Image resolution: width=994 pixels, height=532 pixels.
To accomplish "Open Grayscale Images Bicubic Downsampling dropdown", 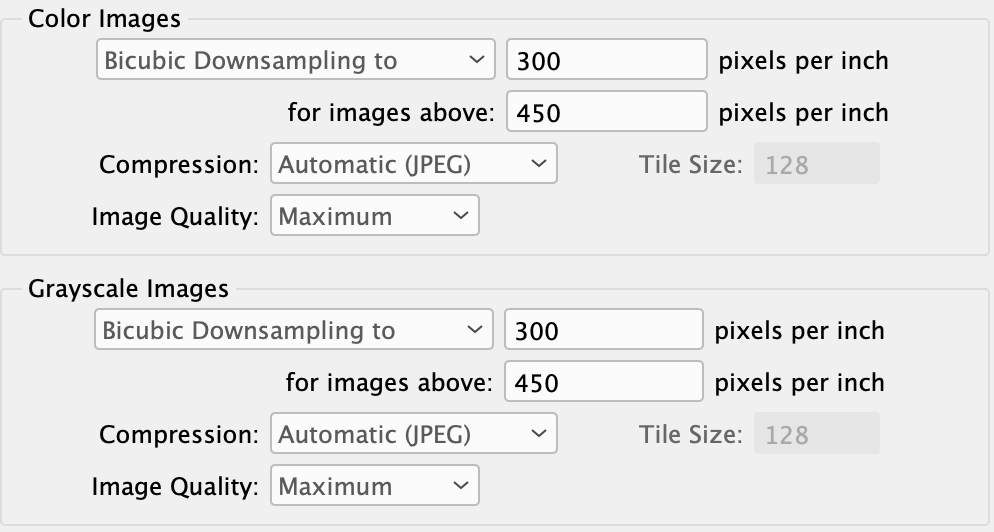I will click(x=294, y=330).
